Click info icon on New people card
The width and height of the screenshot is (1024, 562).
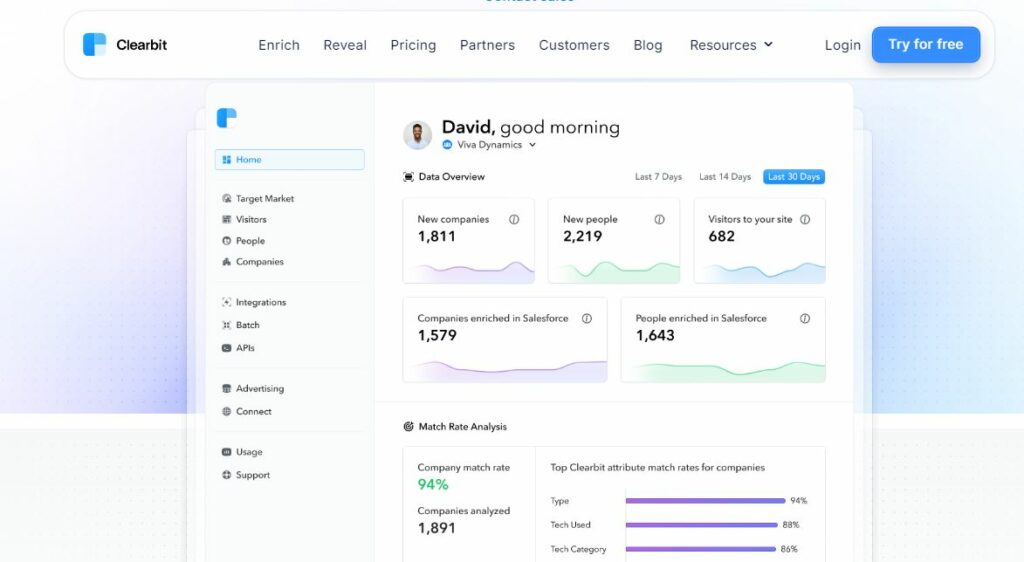tap(660, 219)
